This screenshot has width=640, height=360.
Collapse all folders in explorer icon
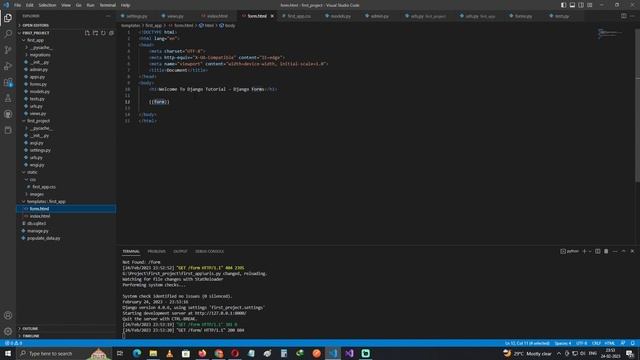[x=111, y=33]
